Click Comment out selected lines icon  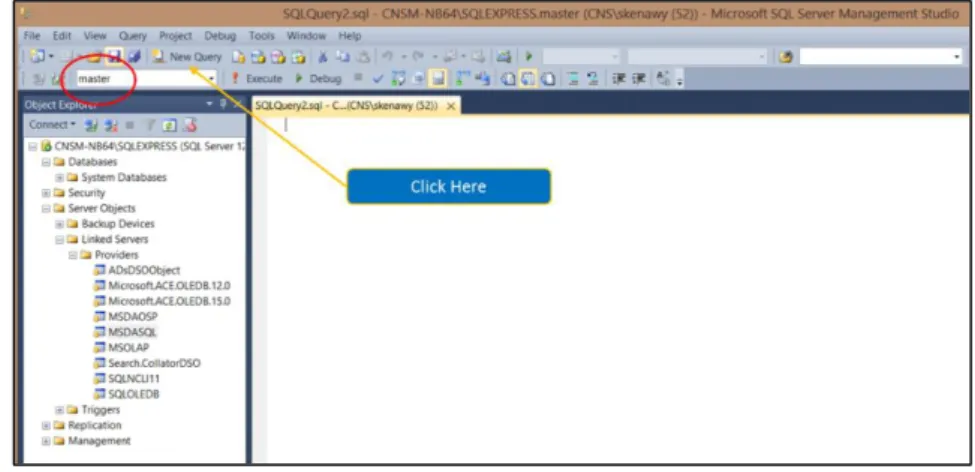click(573, 79)
